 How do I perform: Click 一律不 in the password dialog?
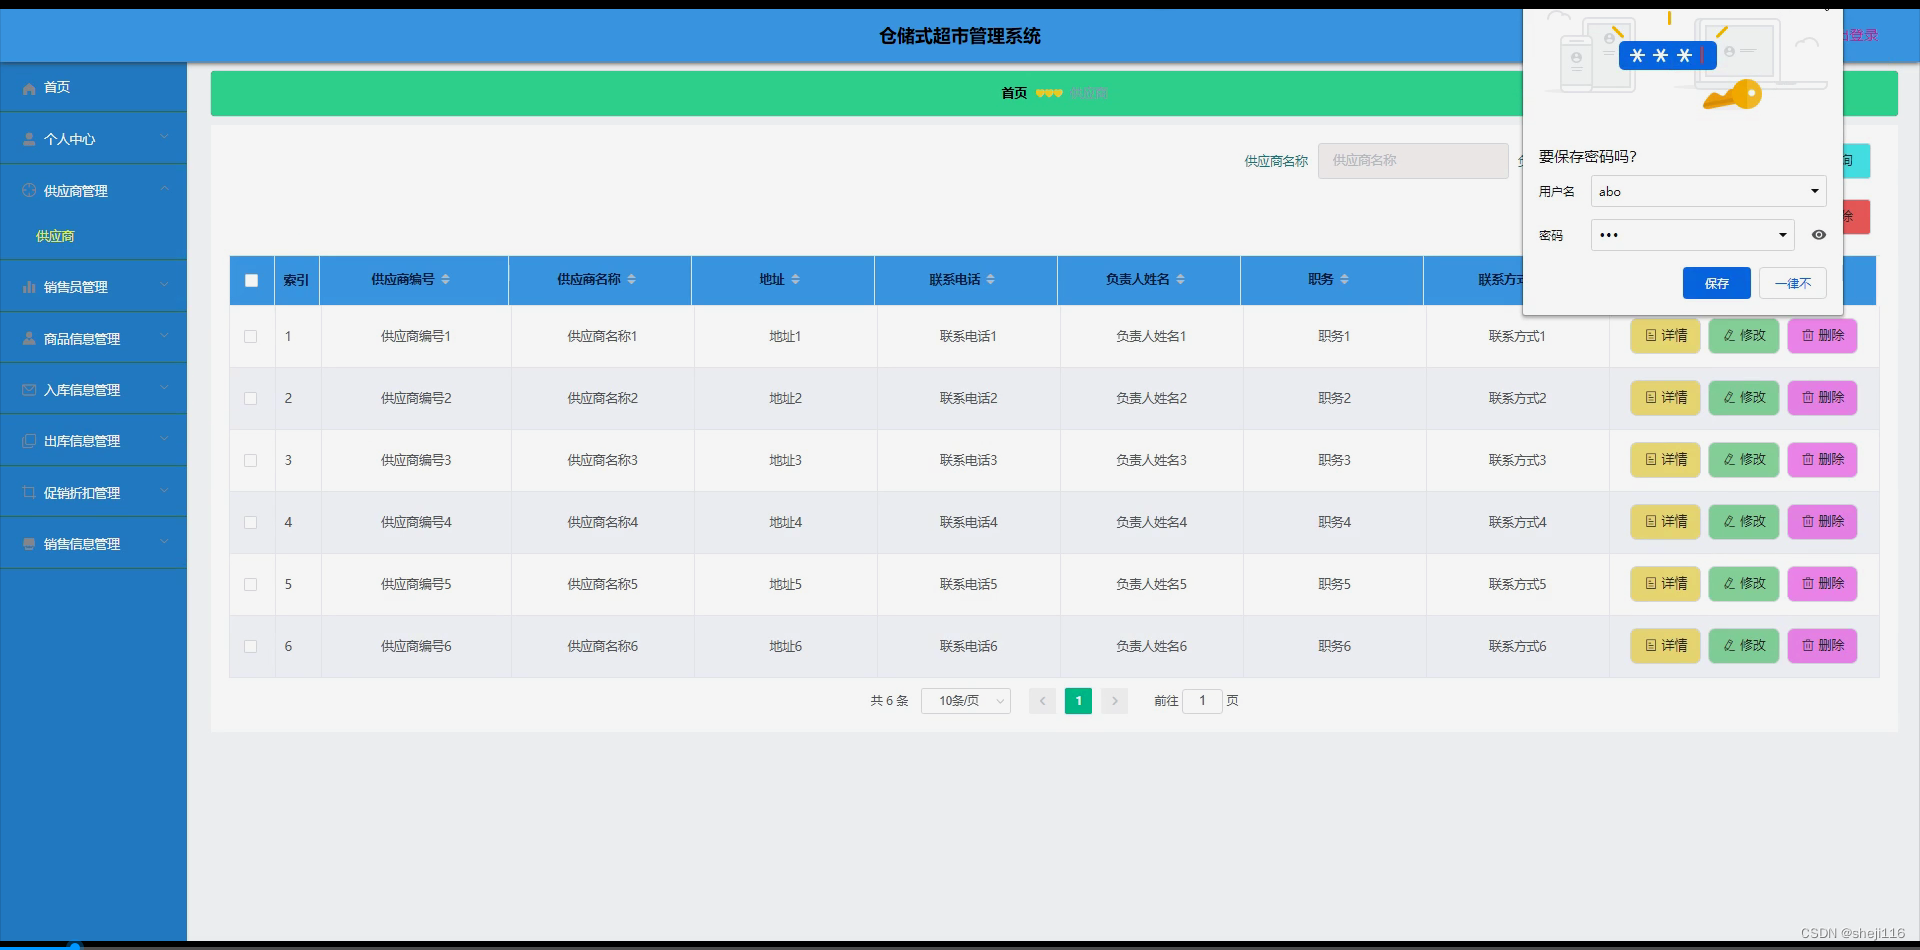(1793, 283)
